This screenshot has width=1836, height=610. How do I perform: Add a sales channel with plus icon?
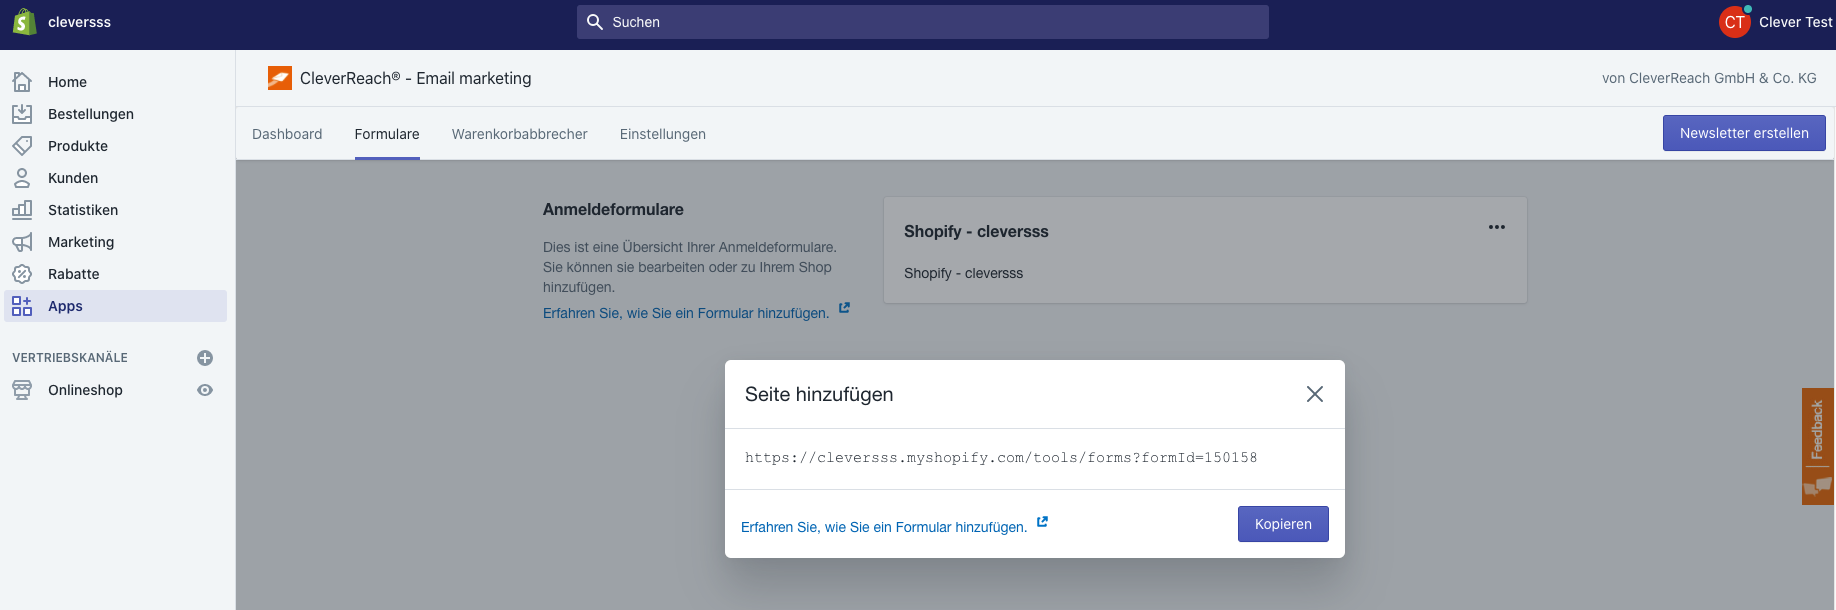click(x=205, y=358)
